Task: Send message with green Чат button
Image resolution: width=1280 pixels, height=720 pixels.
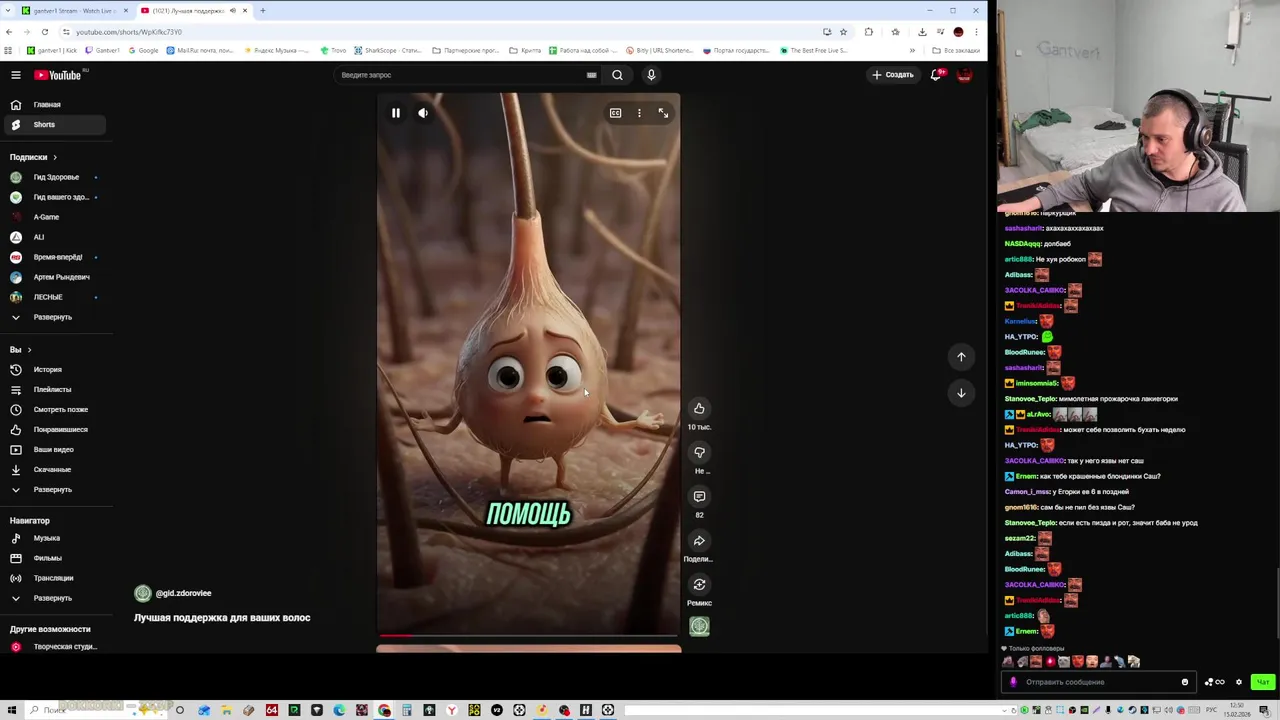Action: pos(1263,682)
